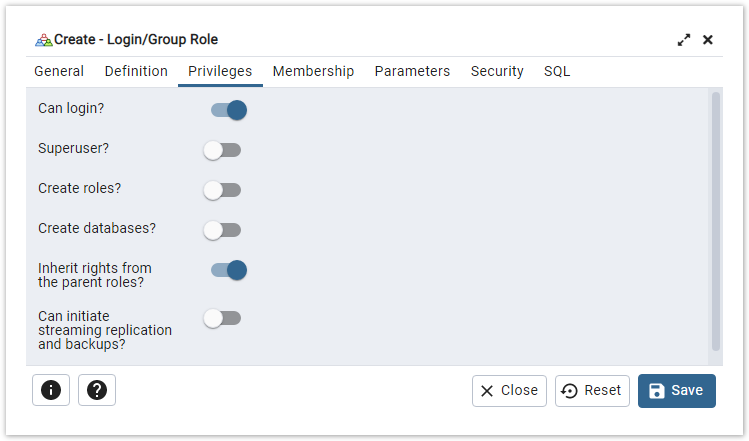Open the Security tab

(497, 71)
